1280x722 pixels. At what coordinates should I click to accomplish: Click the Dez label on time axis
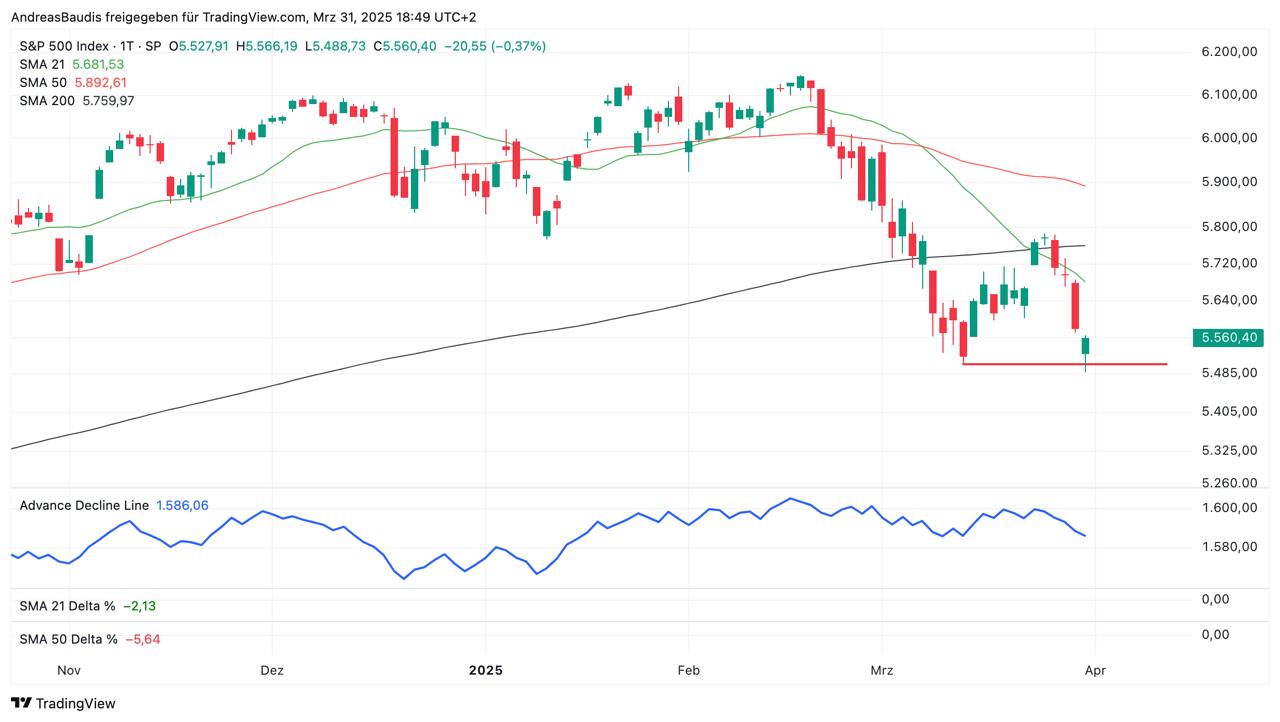271,669
